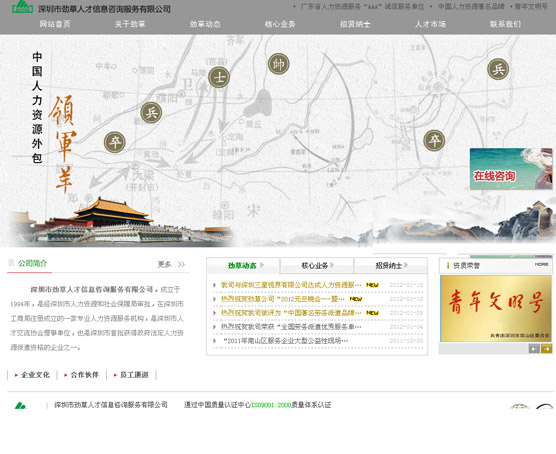Open the 在线咨询 online consultation banner
This screenshot has height=454, width=556.
click(511, 169)
